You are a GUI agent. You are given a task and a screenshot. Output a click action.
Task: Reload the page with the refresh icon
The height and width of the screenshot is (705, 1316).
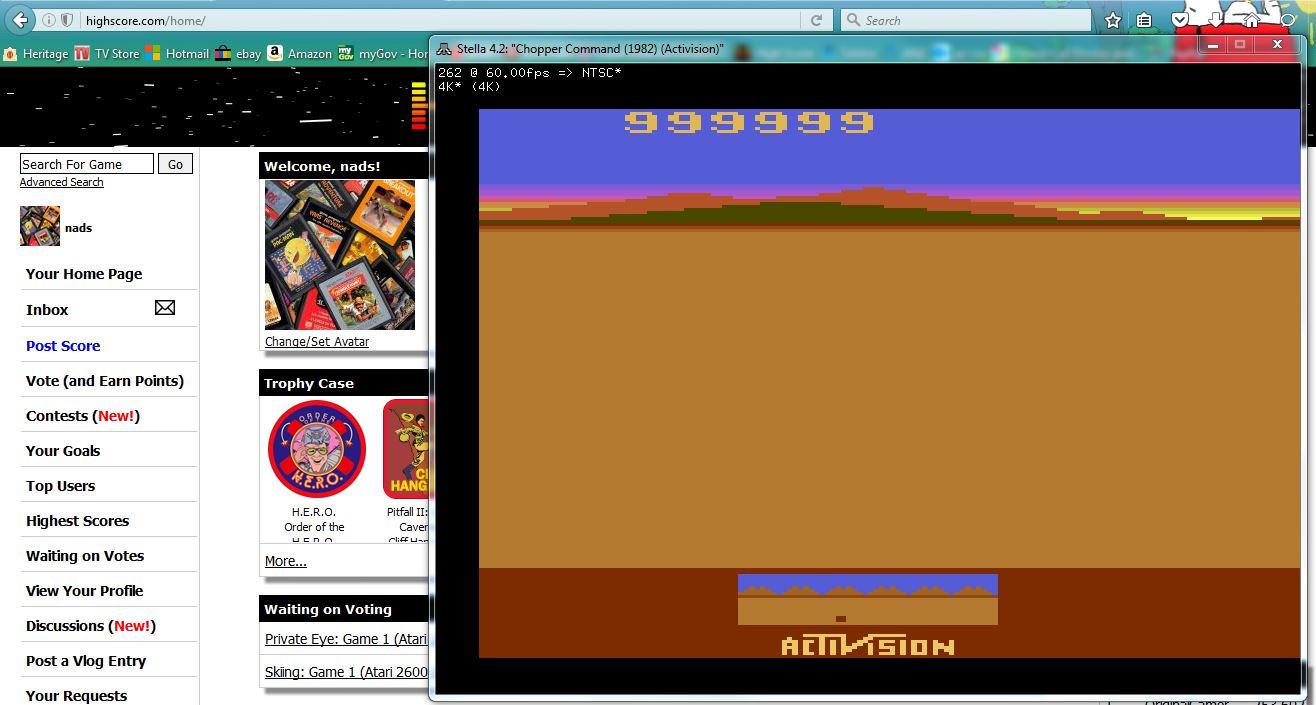[x=816, y=20]
